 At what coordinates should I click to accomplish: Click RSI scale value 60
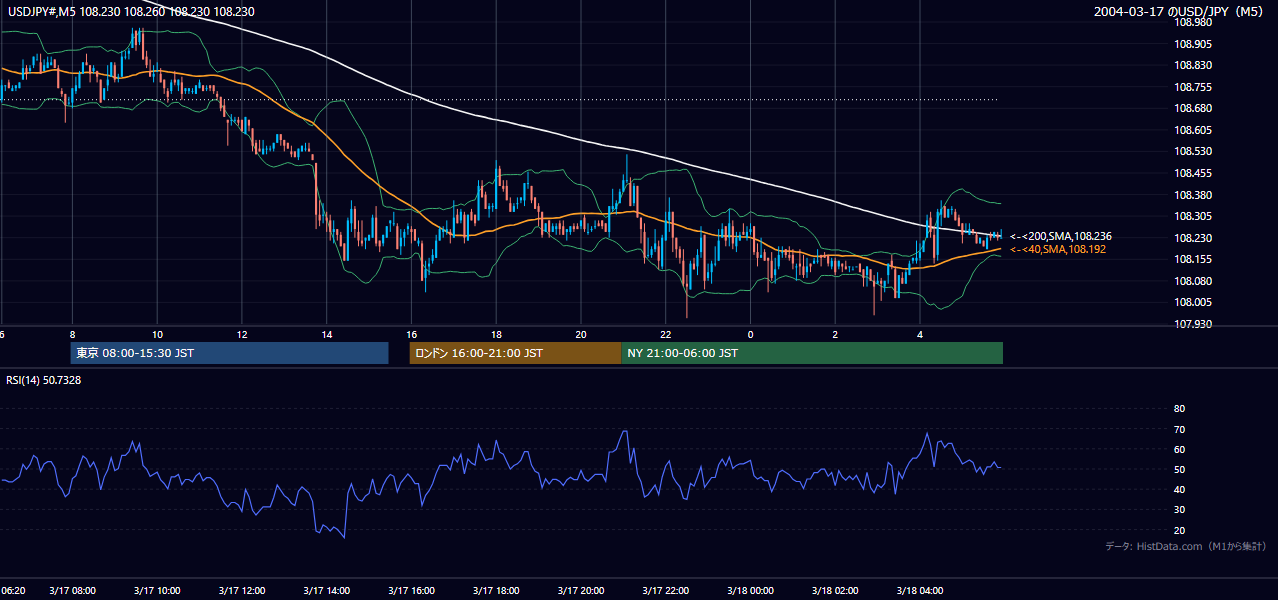pyautogui.click(x=1179, y=449)
